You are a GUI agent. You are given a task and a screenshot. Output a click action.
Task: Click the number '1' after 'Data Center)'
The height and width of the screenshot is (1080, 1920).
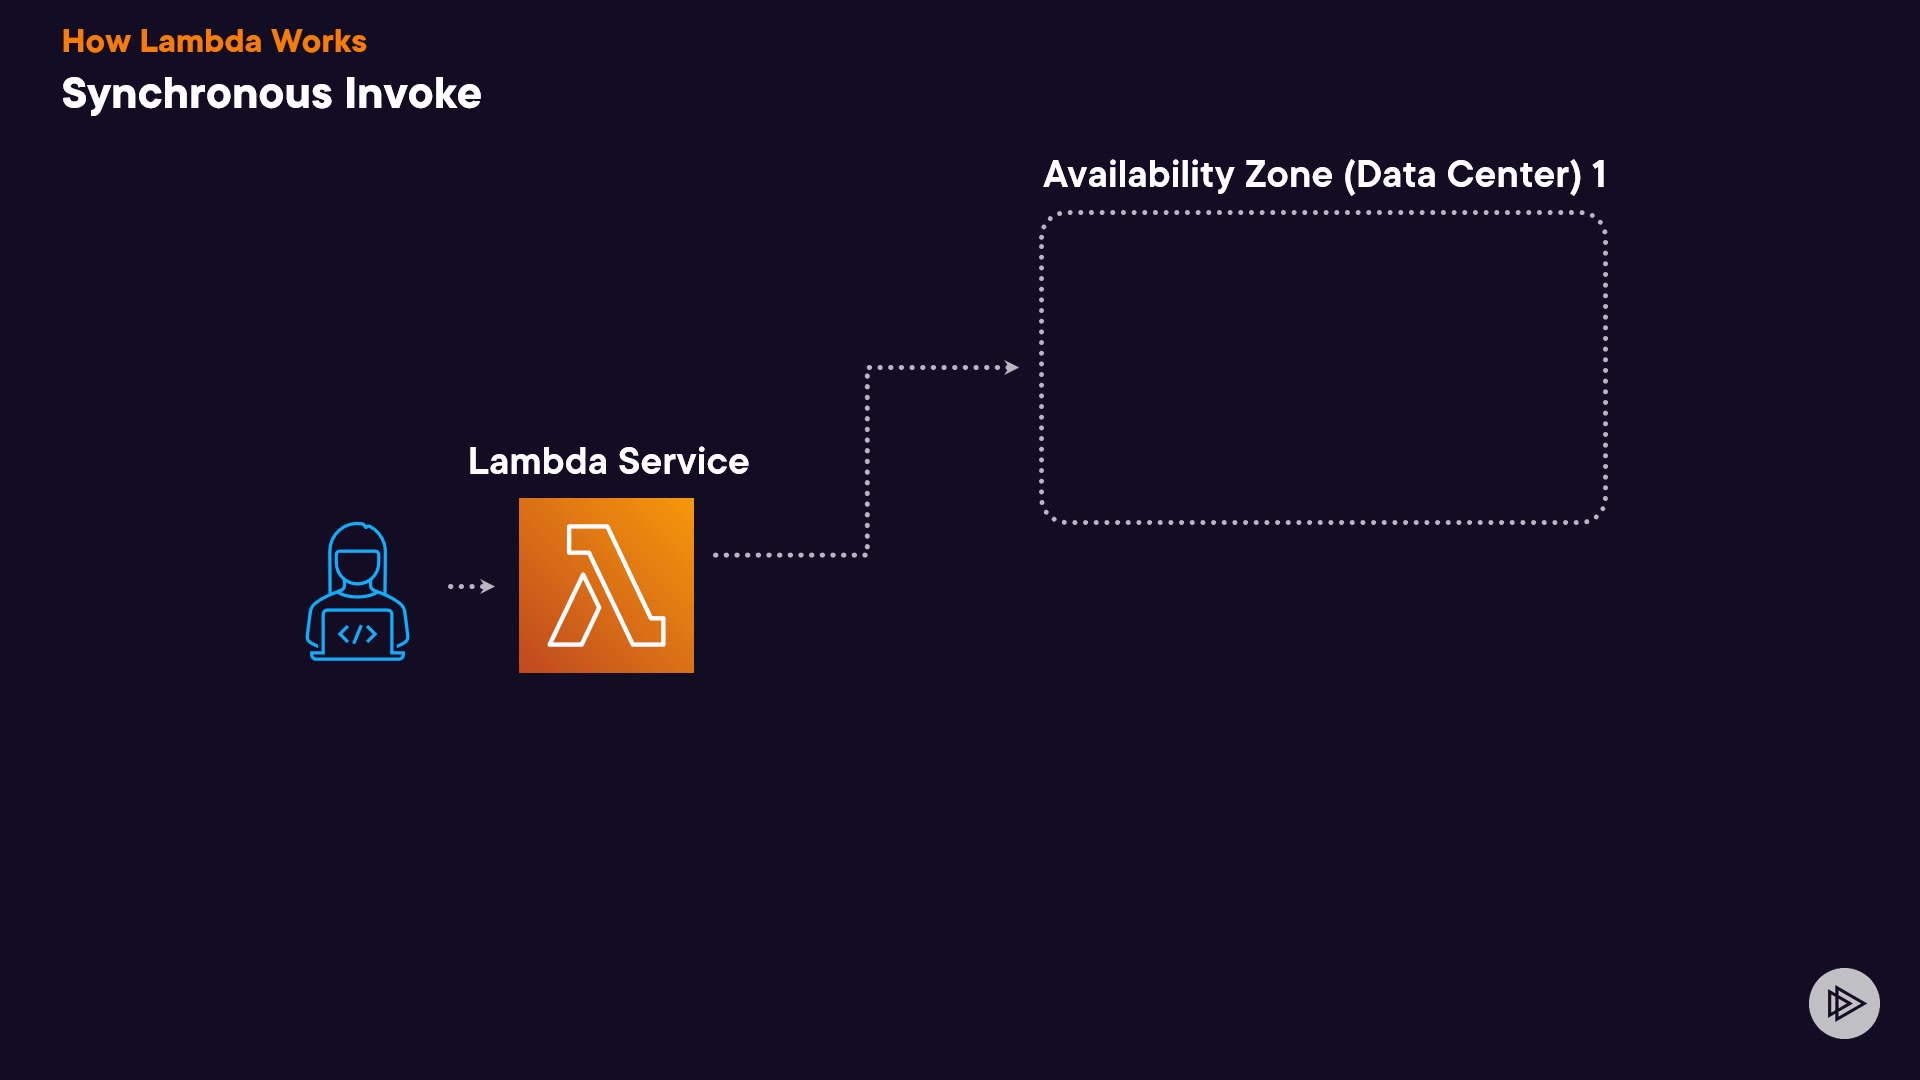pos(1599,175)
